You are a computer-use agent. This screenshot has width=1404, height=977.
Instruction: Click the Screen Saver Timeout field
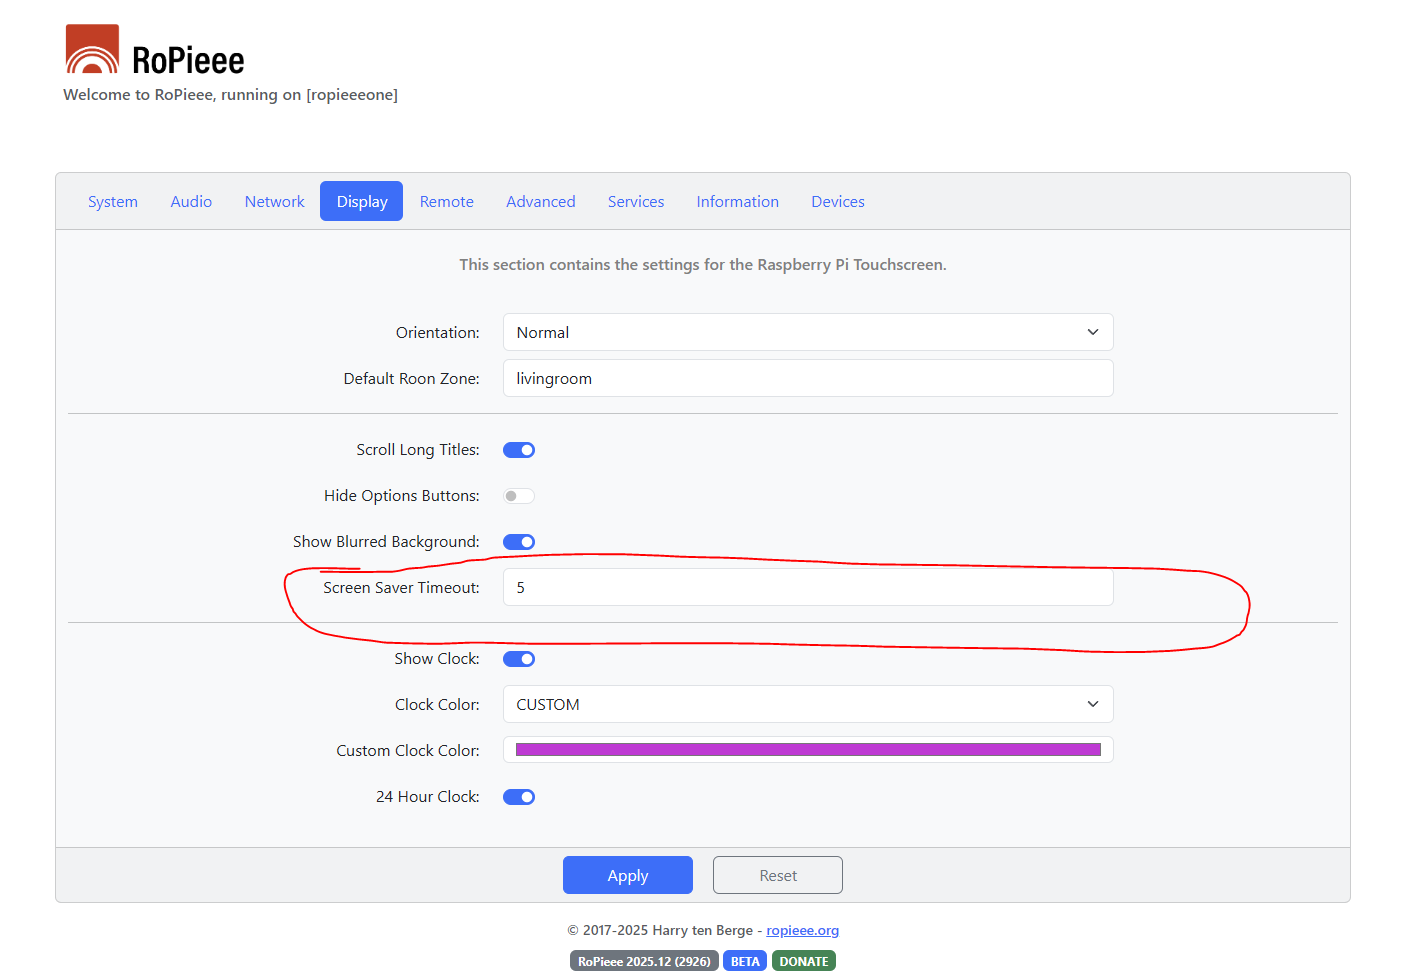coord(807,587)
